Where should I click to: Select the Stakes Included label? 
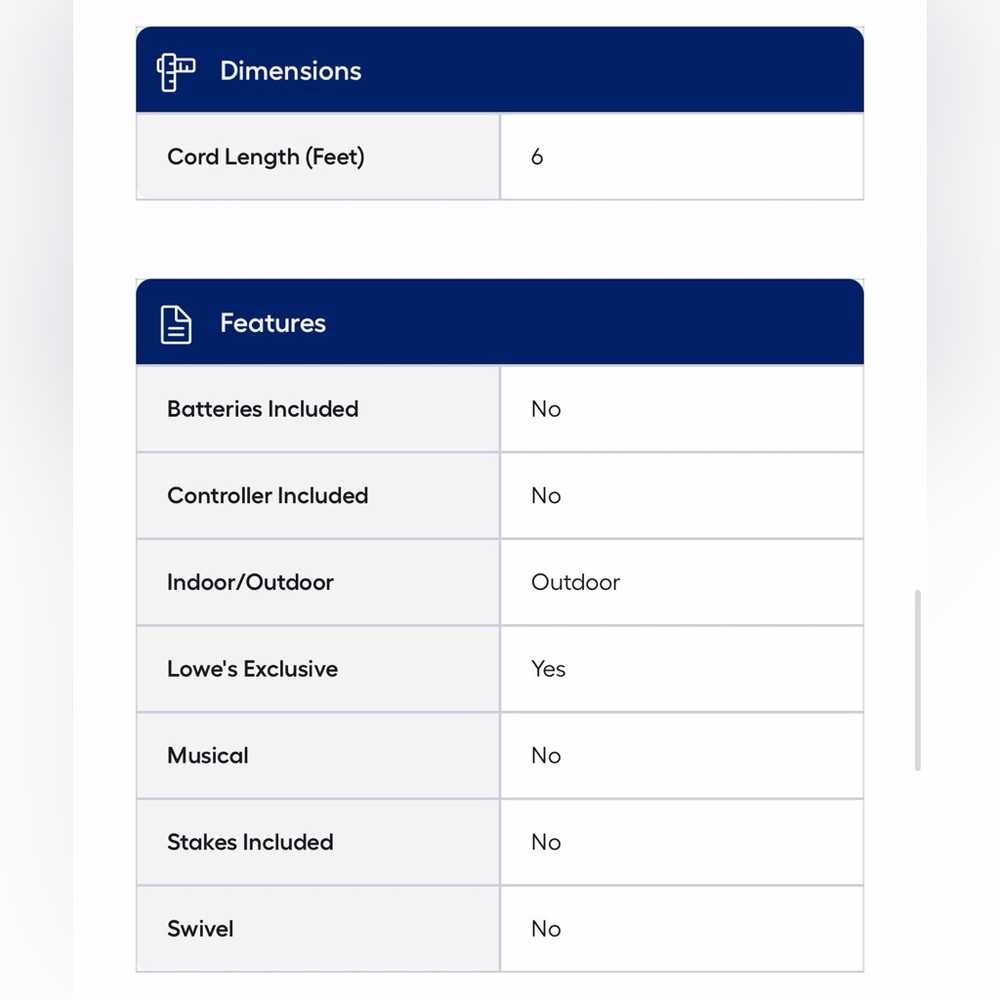pos(251,842)
